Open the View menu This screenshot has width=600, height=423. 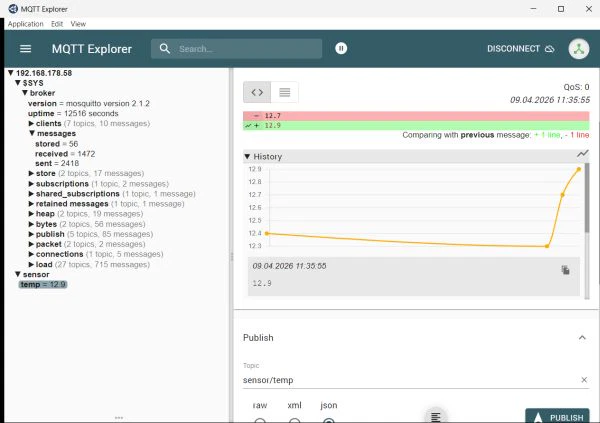click(x=78, y=23)
